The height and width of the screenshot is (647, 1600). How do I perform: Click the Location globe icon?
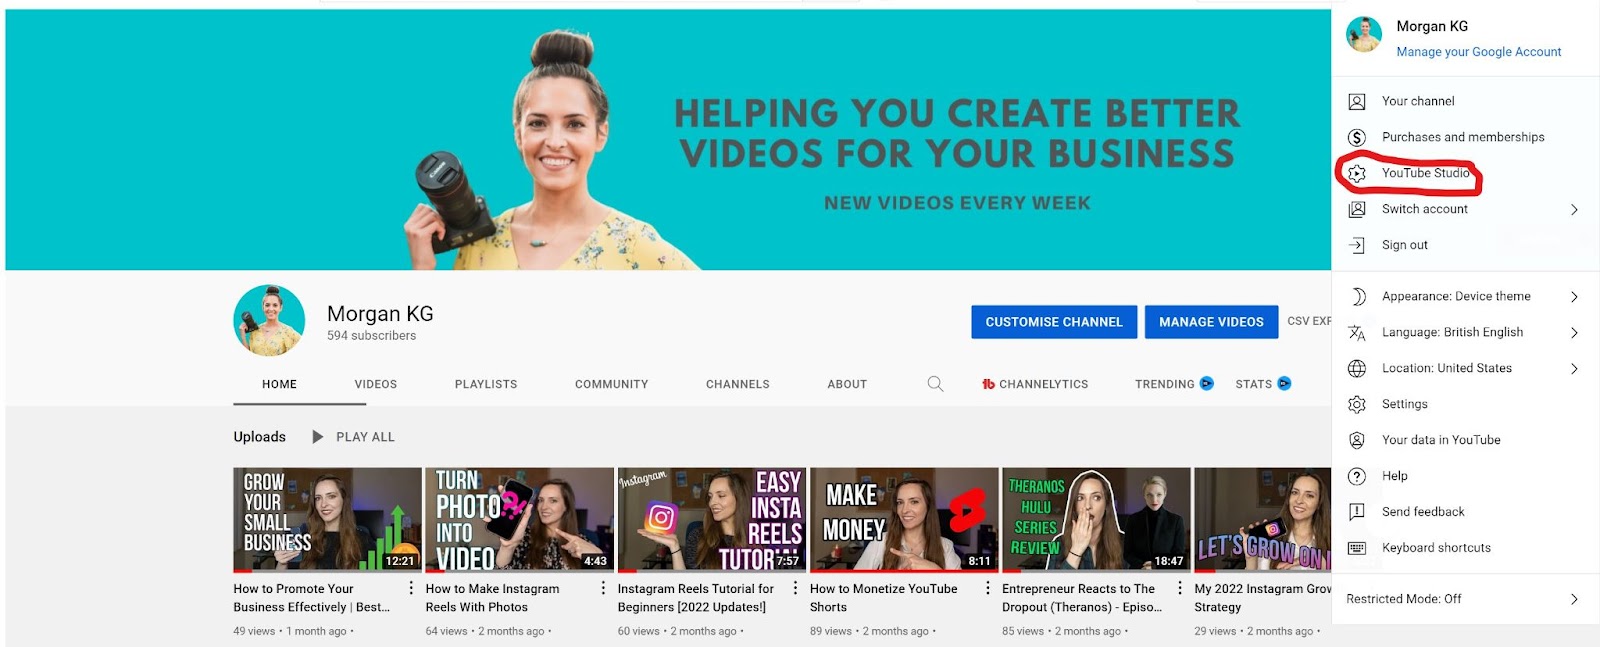[x=1357, y=368]
